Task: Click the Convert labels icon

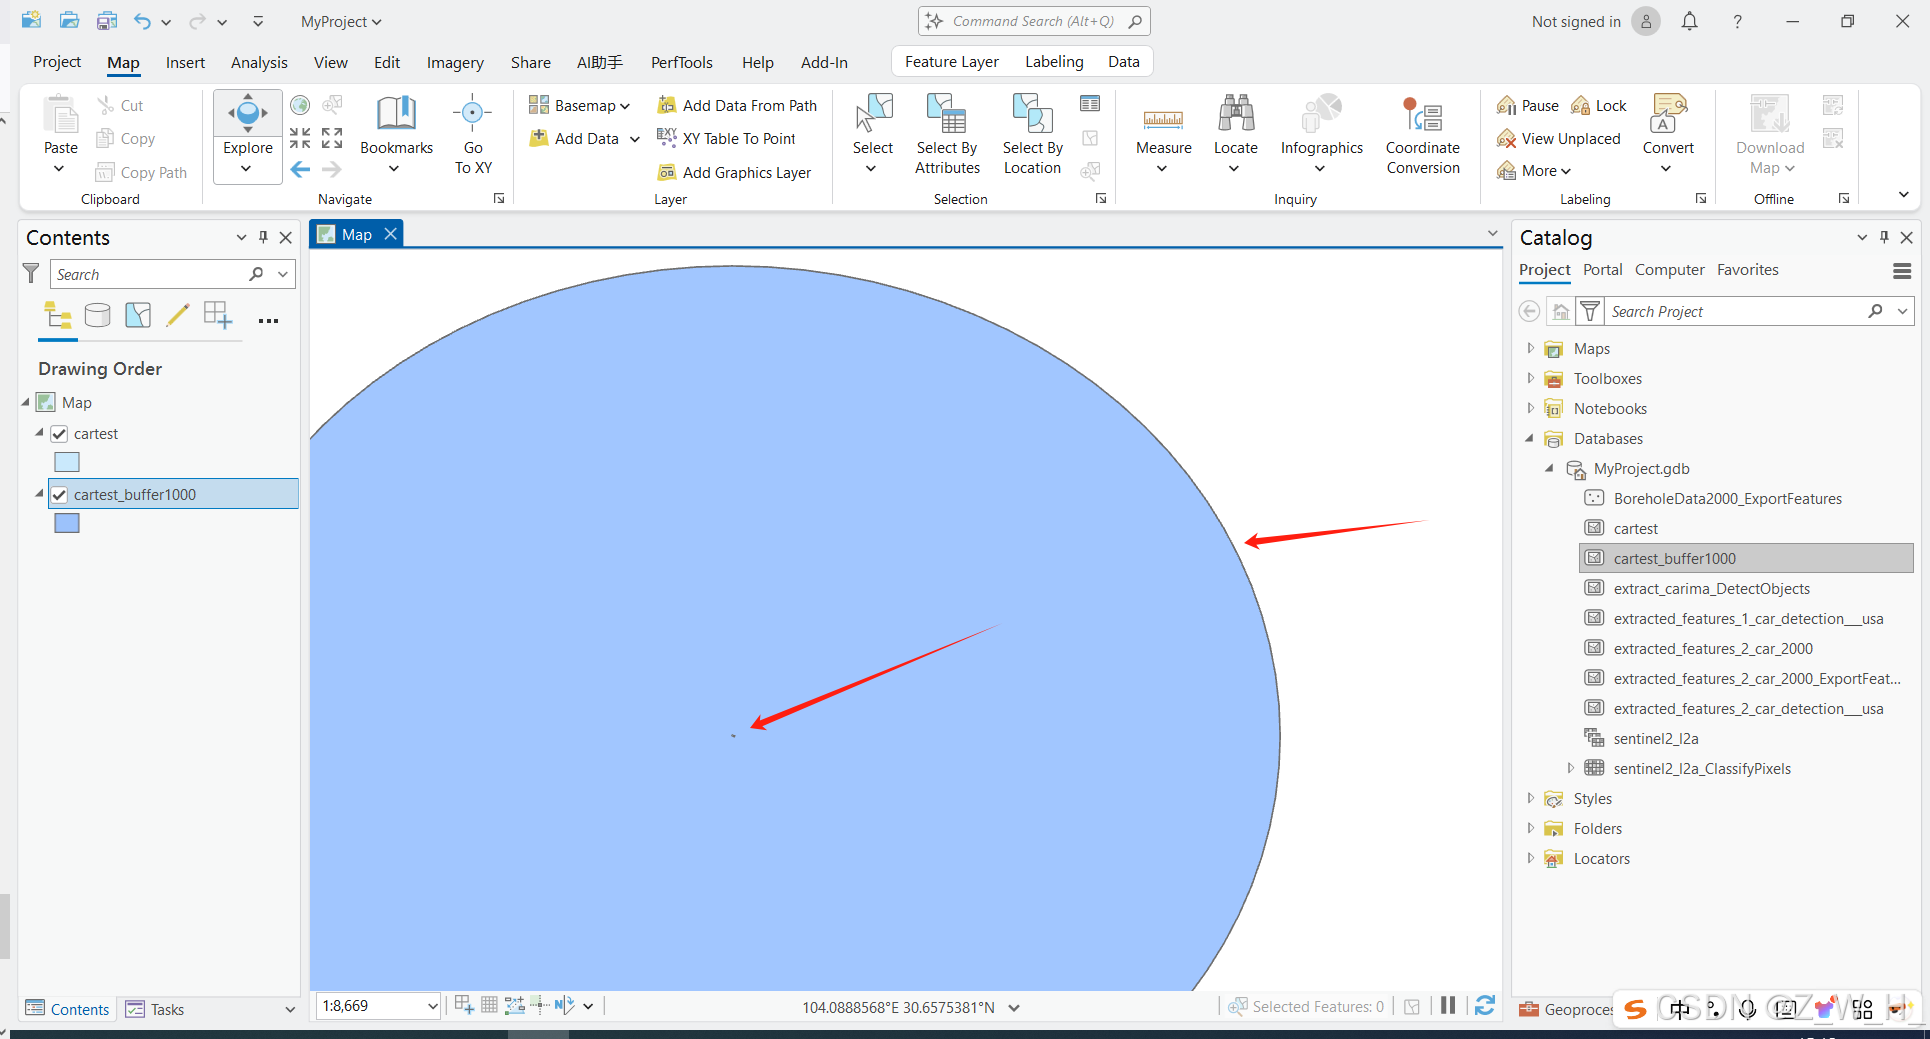Action: point(1668,113)
